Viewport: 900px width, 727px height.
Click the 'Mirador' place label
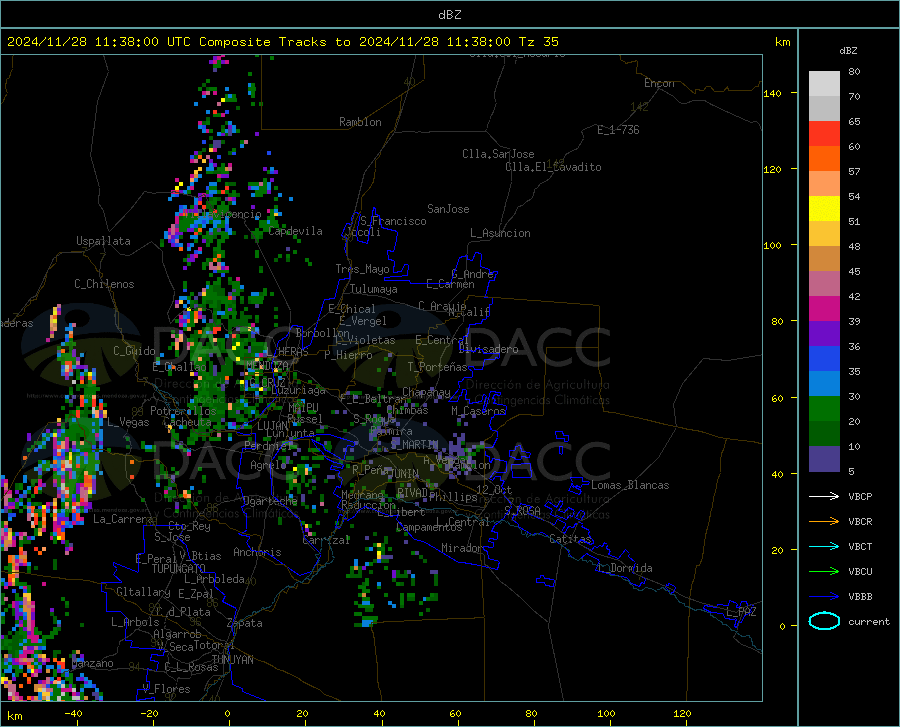pos(462,548)
